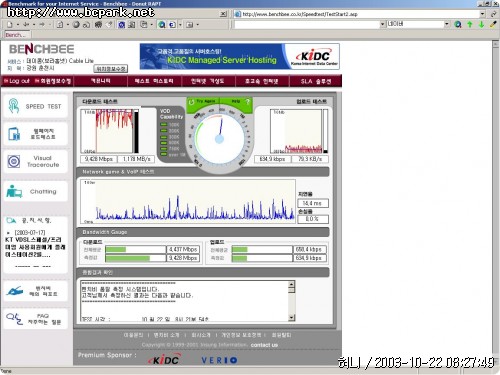The image size is (500, 375).
Task: Open SLA menu item in red bar
Action: (316, 81)
